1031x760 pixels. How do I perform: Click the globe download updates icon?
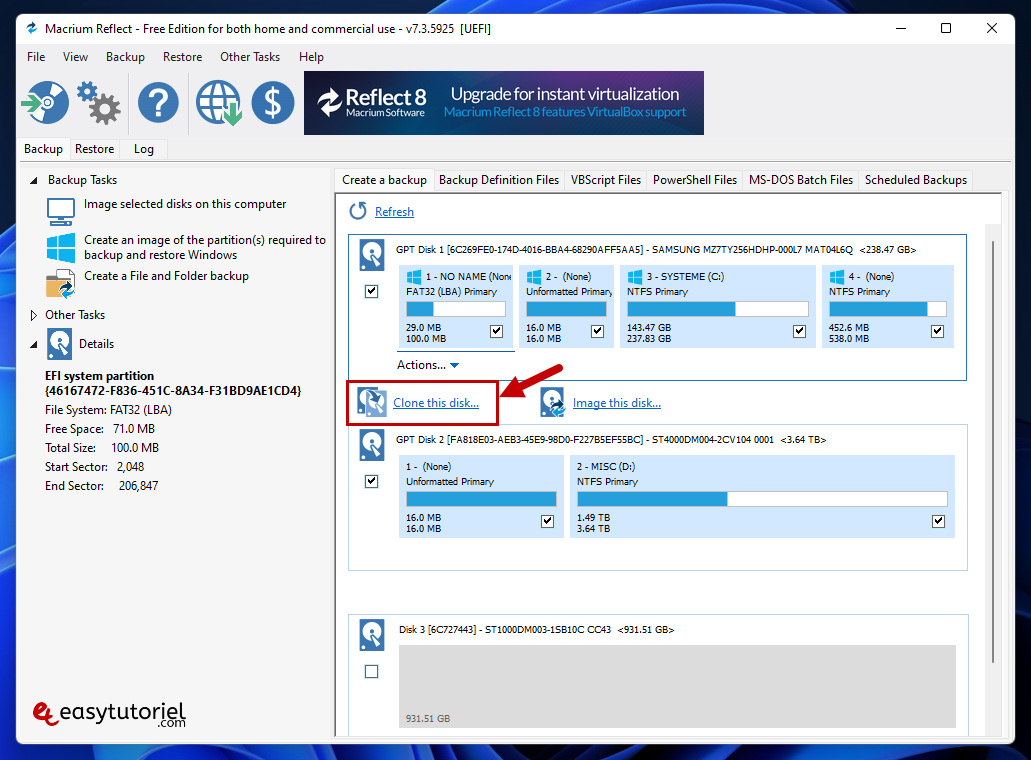click(218, 103)
